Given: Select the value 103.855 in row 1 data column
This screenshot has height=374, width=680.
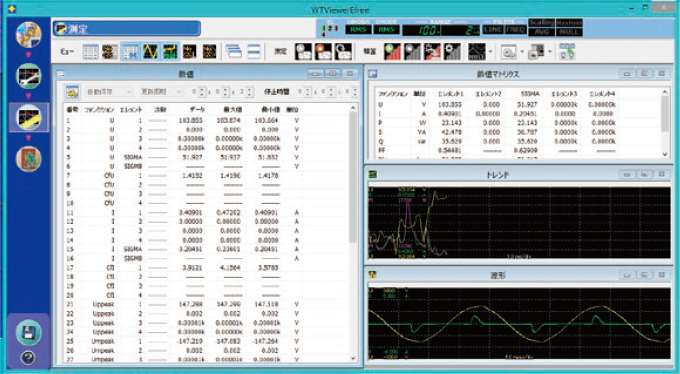Looking at the screenshot, I should (191, 120).
